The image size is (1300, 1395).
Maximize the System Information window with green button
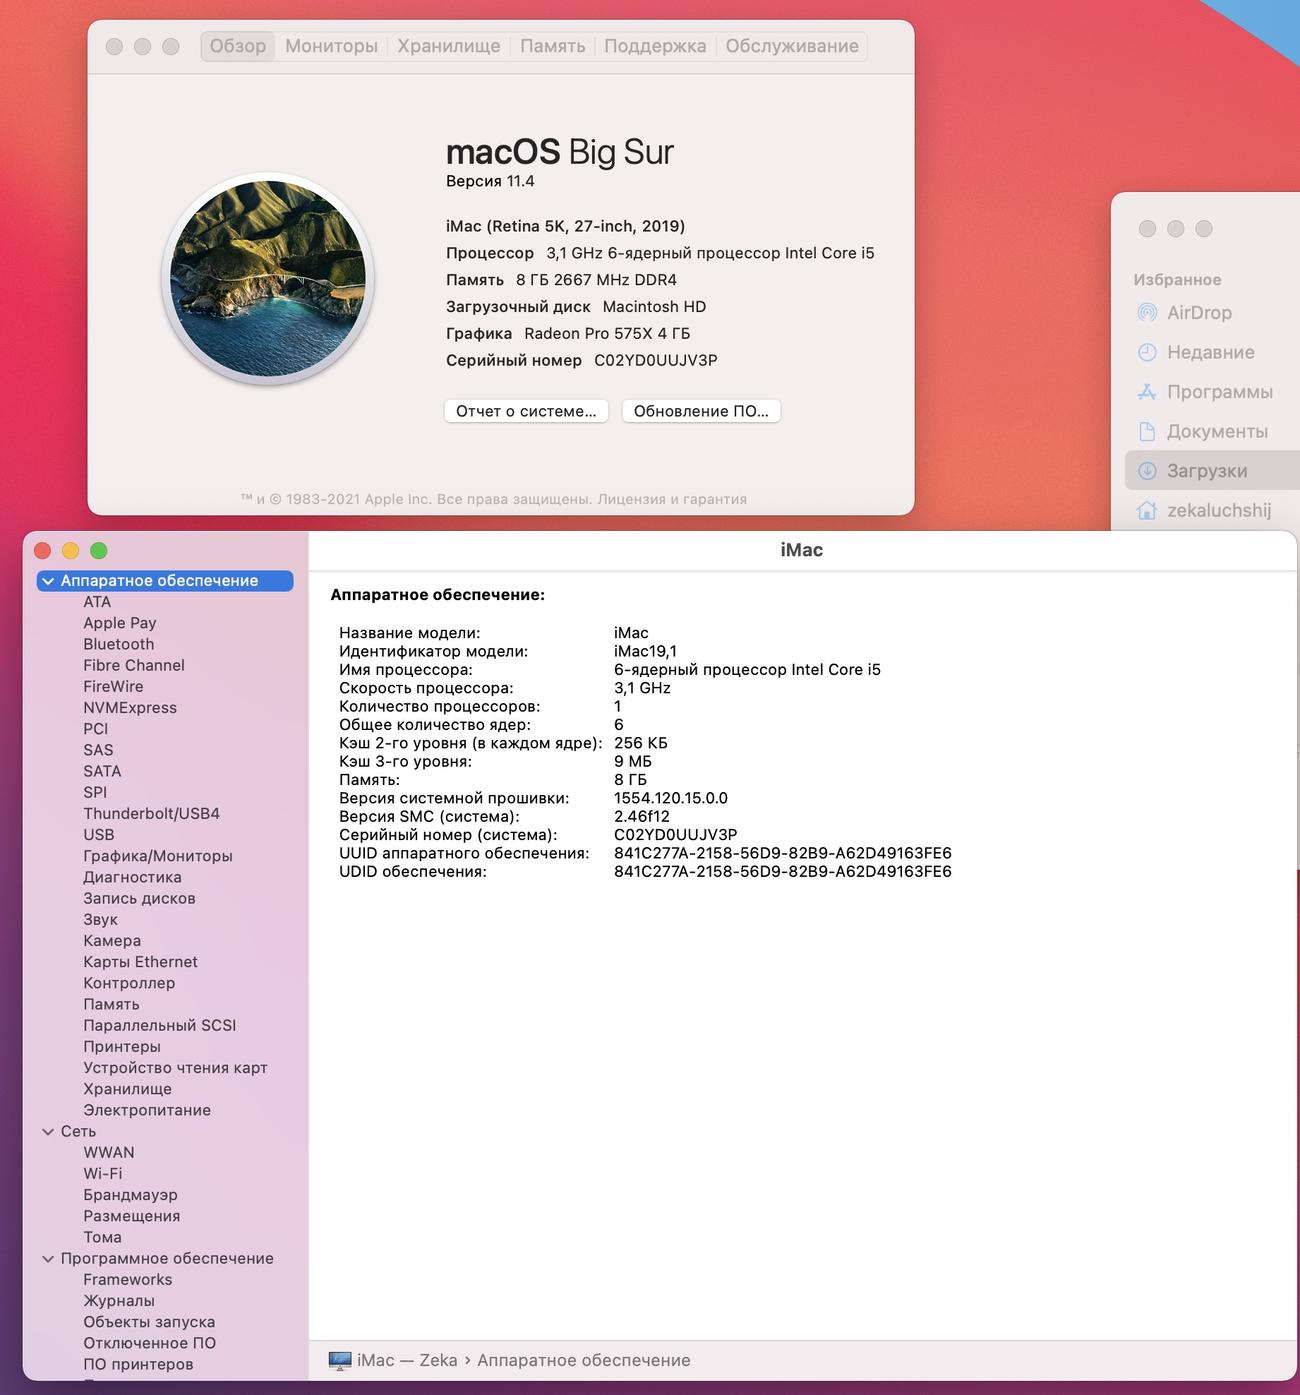tap(99, 551)
